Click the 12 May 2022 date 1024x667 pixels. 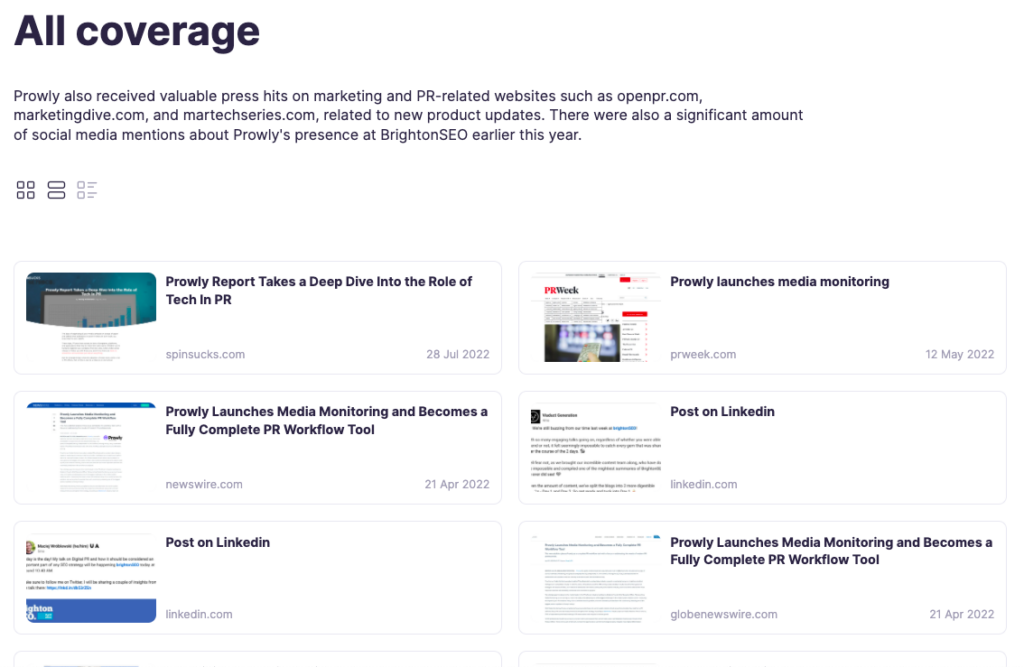(x=960, y=354)
